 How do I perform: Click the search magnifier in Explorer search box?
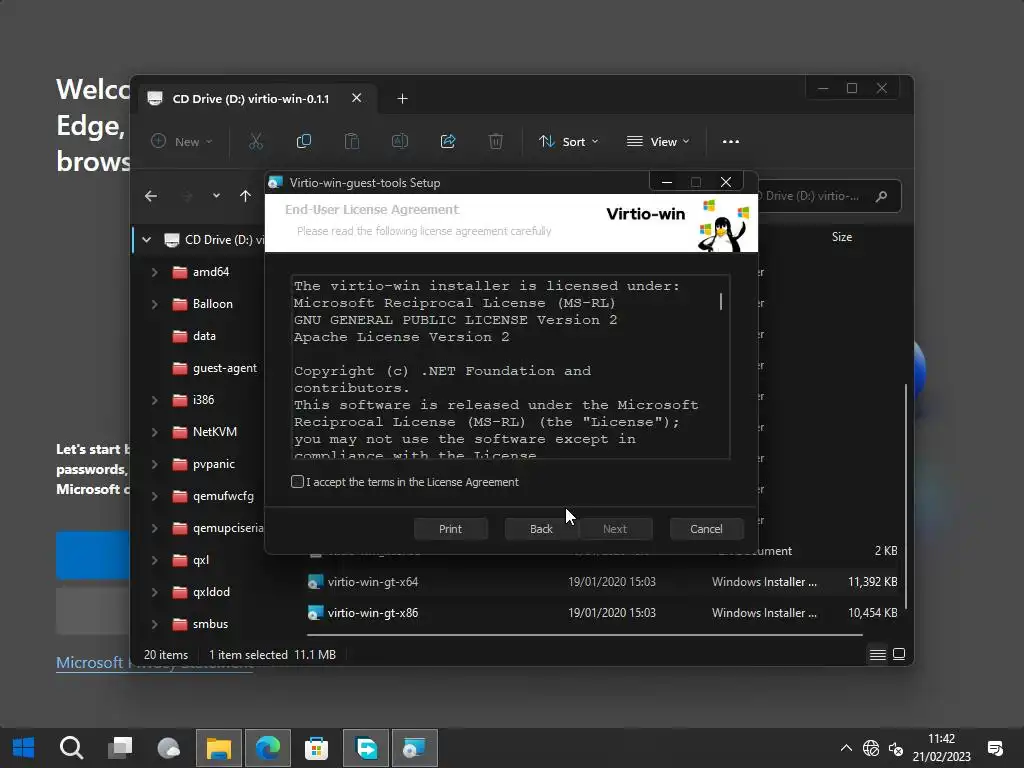881,196
